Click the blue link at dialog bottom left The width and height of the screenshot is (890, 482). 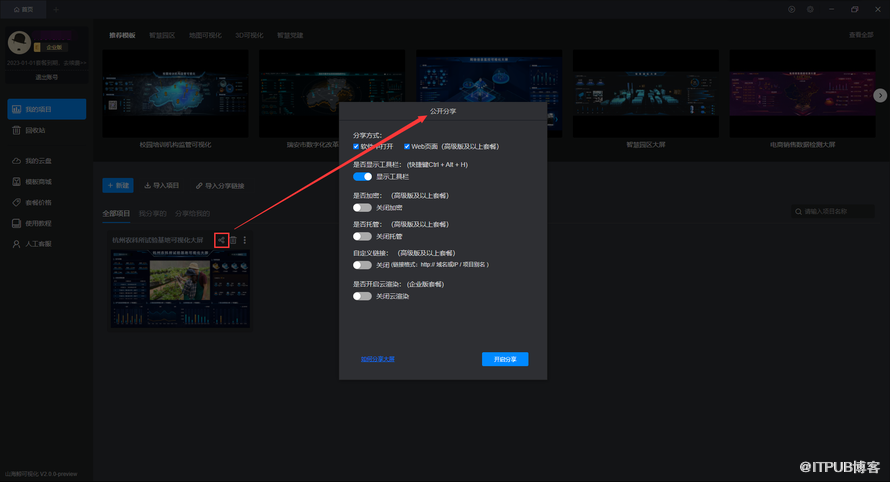coord(377,359)
